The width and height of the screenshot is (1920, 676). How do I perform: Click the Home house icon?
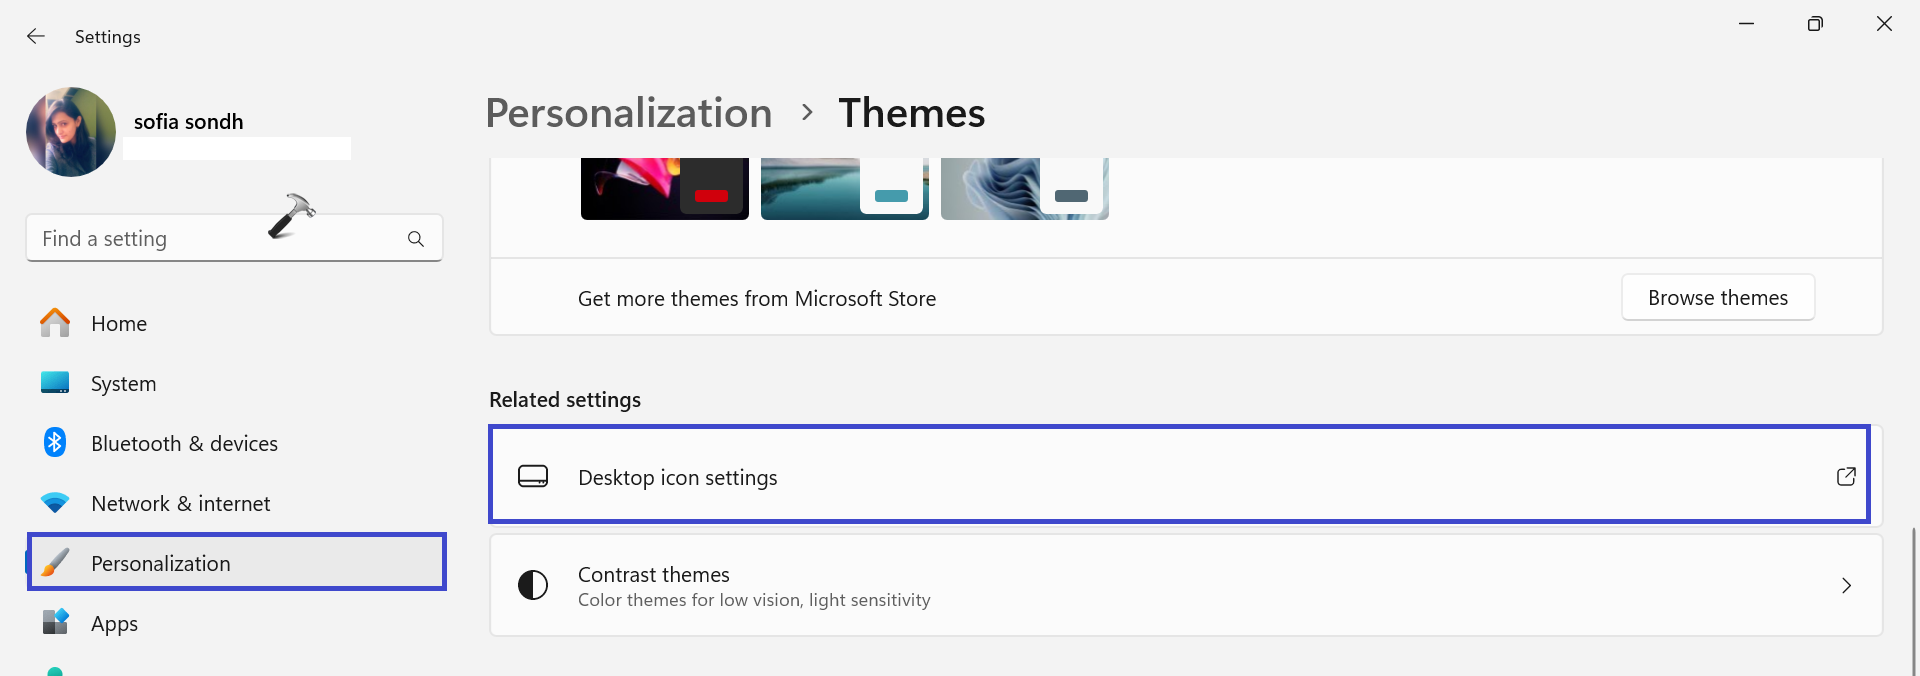tap(55, 323)
